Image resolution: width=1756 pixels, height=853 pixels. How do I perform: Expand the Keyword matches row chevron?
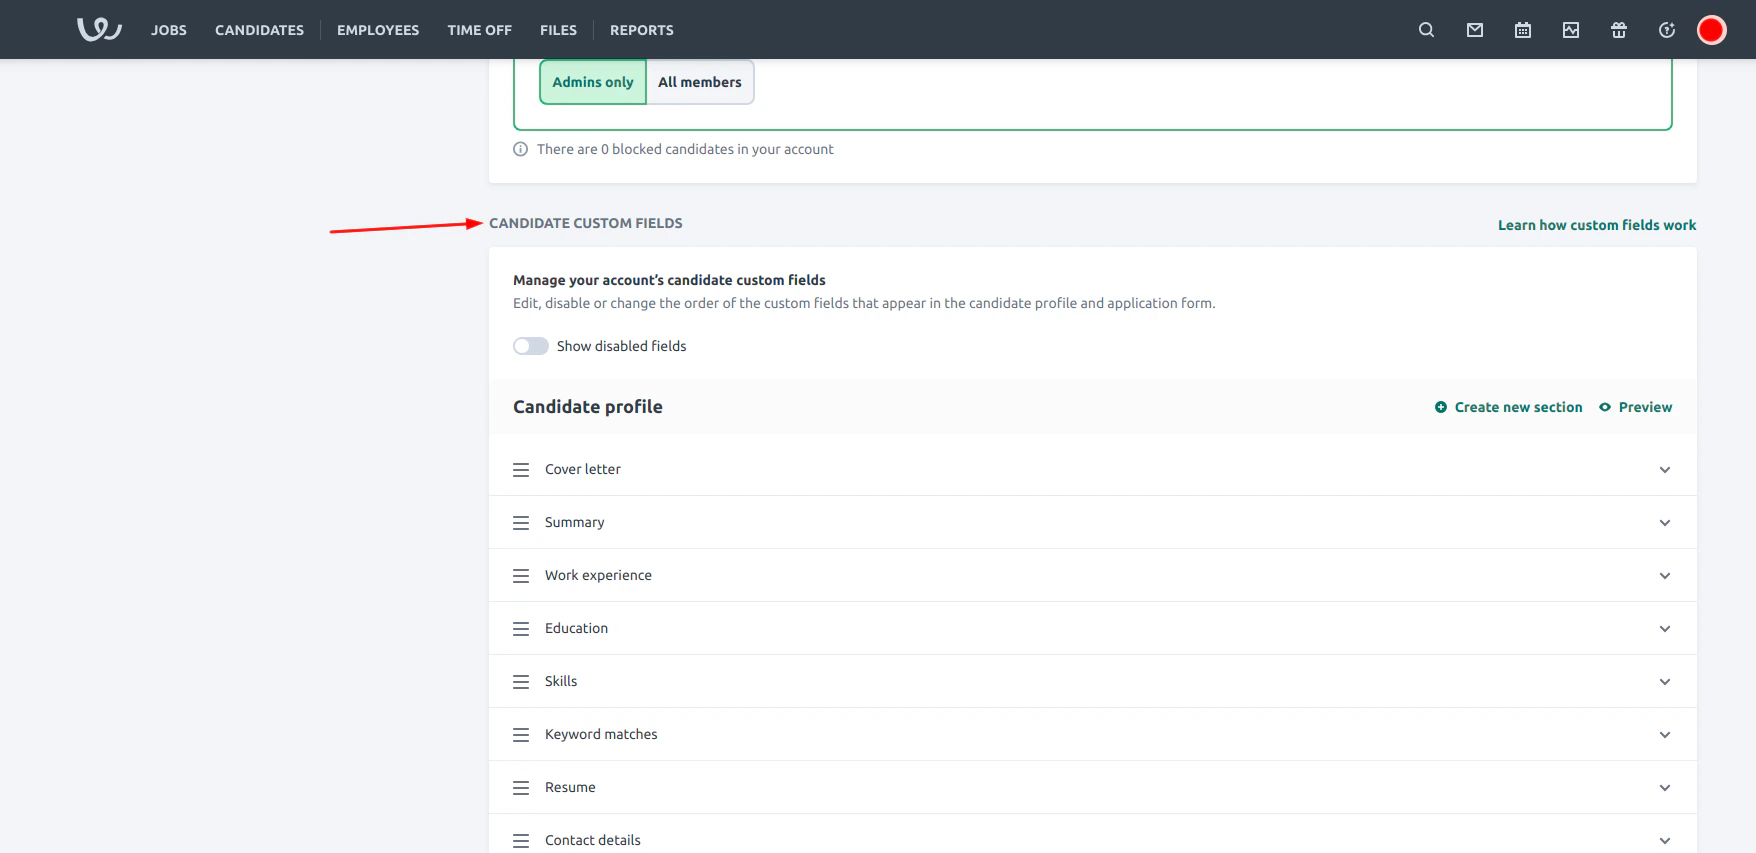click(x=1665, y=735)
